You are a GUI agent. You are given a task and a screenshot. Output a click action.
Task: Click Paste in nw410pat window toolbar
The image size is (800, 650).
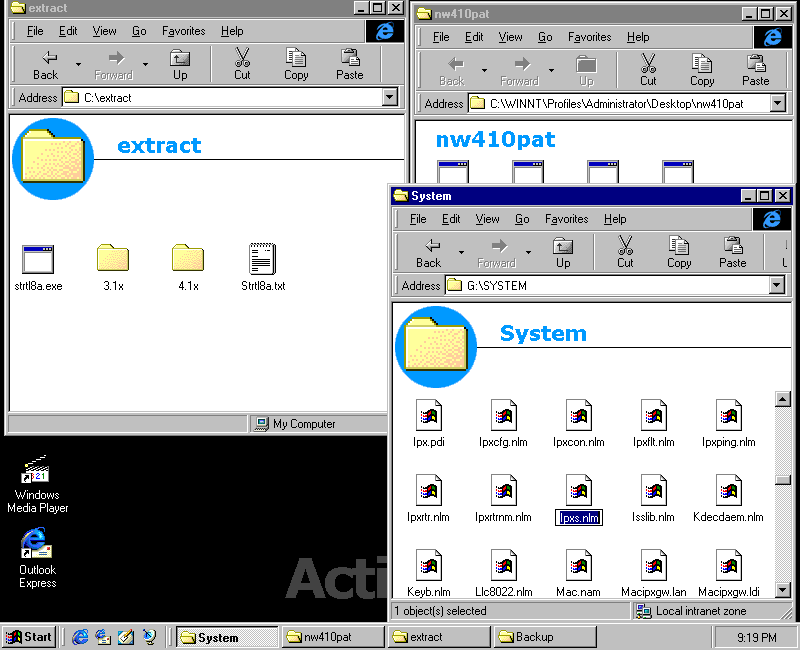[756, 70]
